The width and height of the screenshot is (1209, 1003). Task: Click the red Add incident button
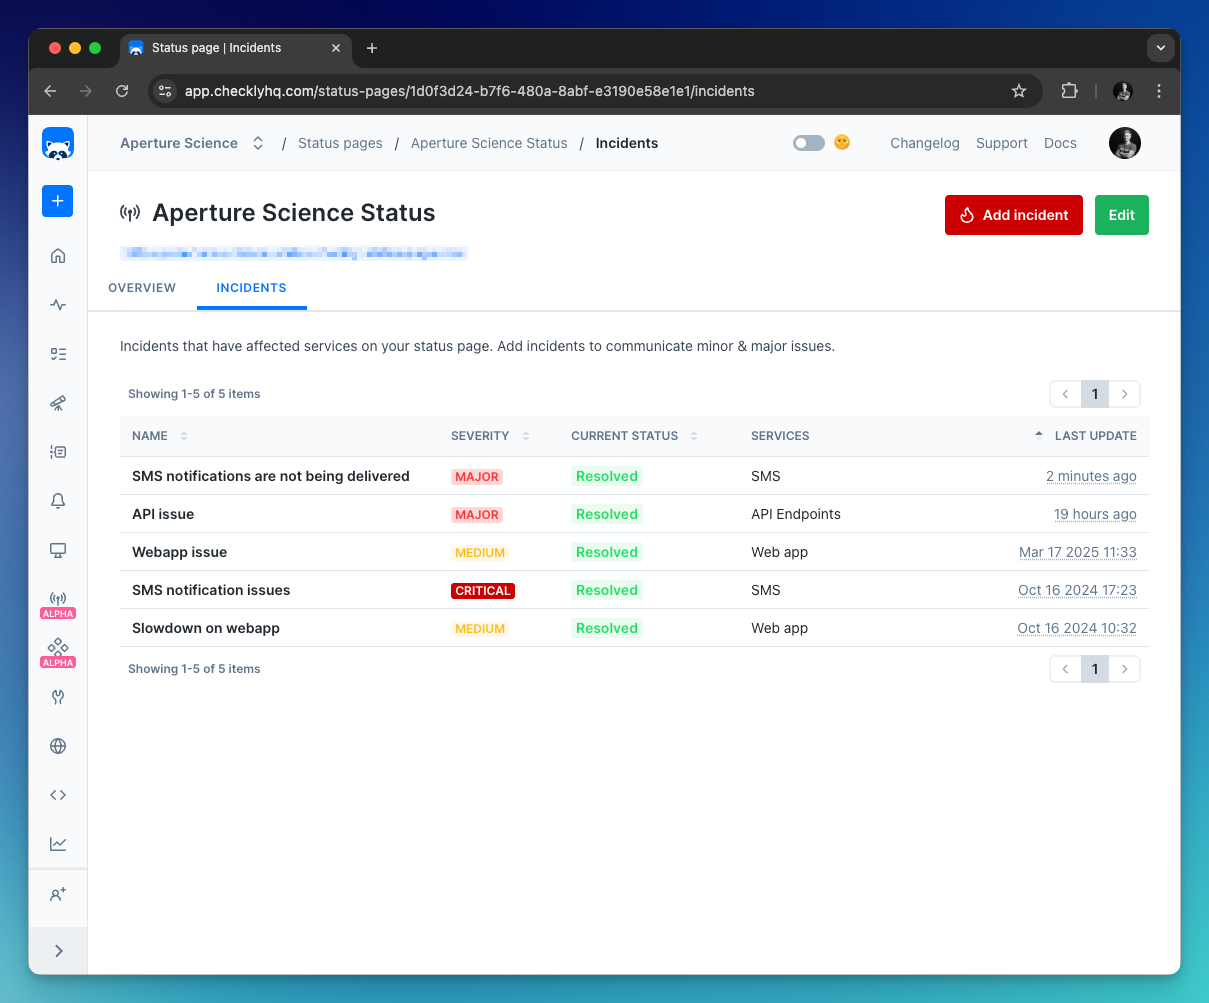(x=1013, y=215)
